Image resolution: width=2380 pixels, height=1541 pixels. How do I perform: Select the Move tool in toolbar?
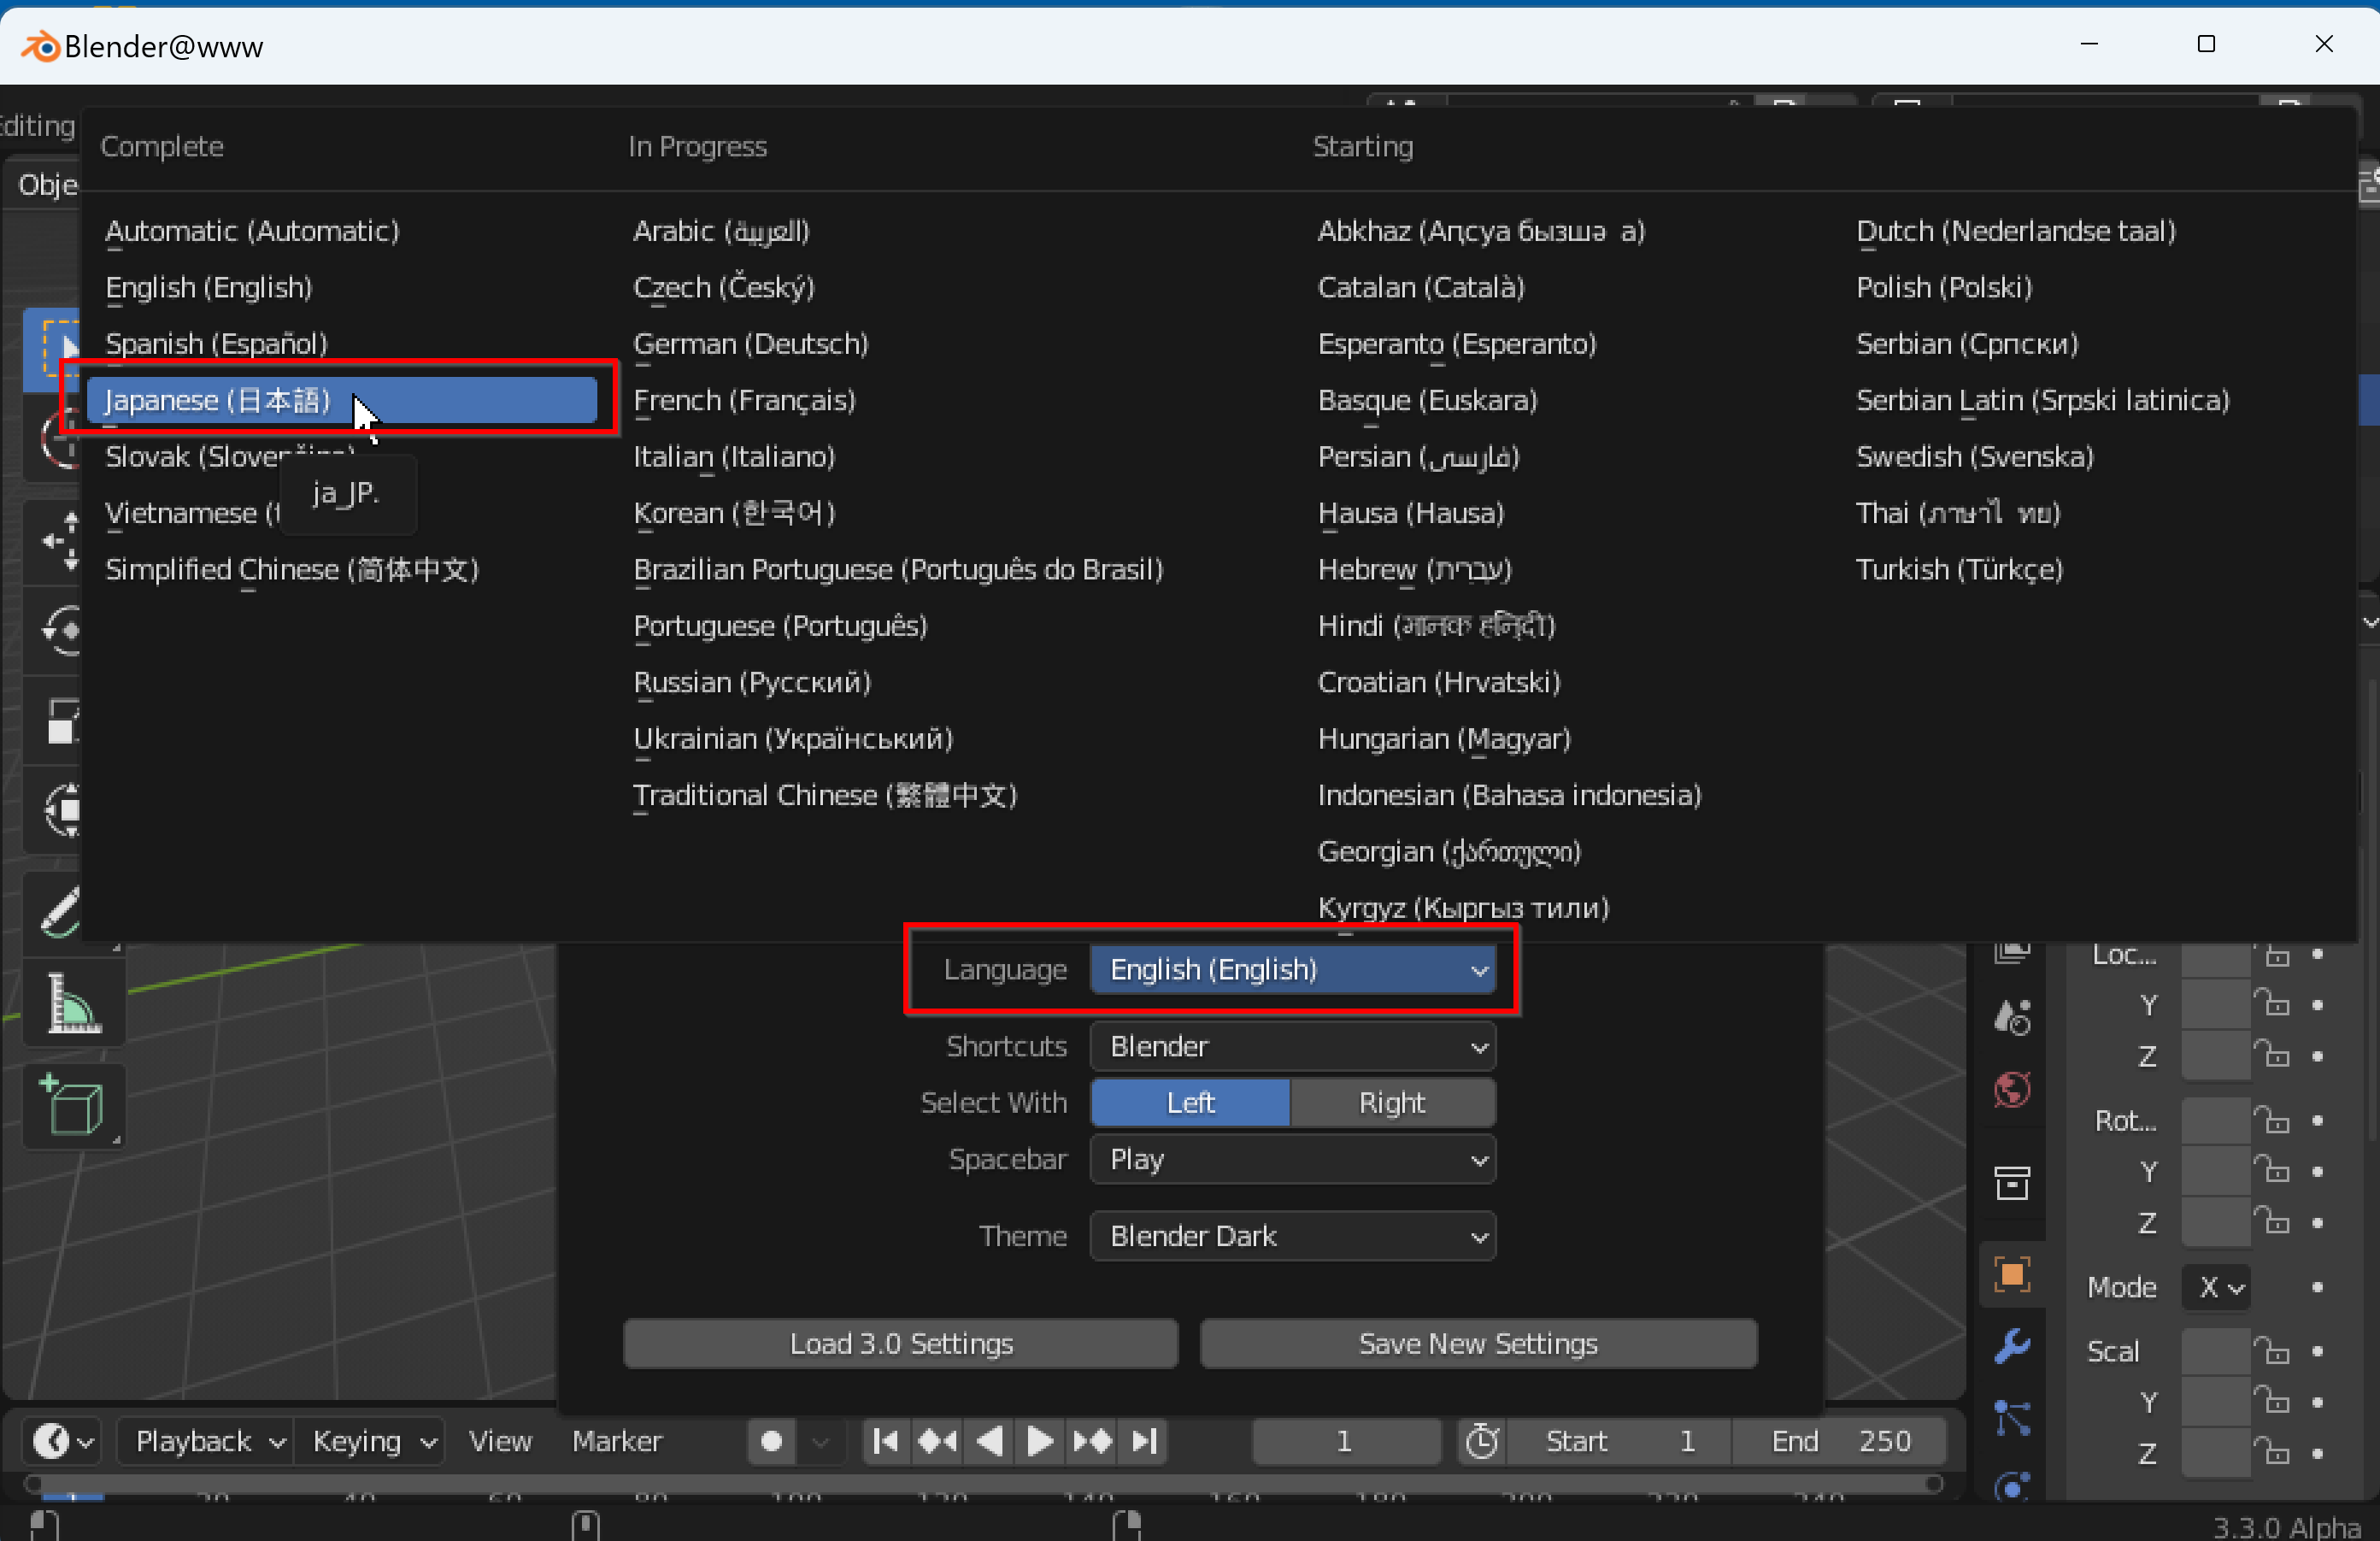60,541
